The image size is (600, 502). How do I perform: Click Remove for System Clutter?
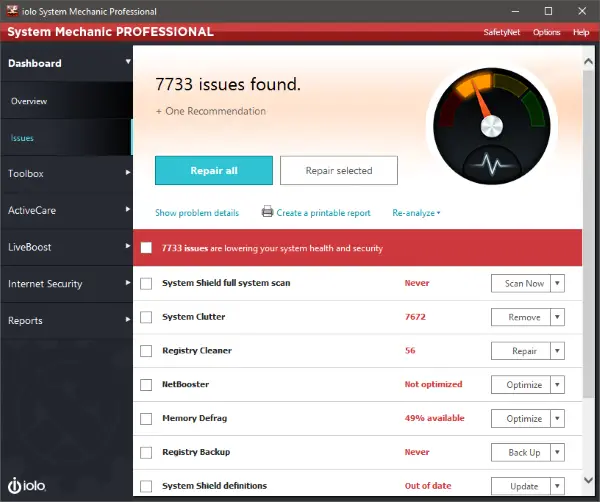pyautogui.click(x=521, y=317)
